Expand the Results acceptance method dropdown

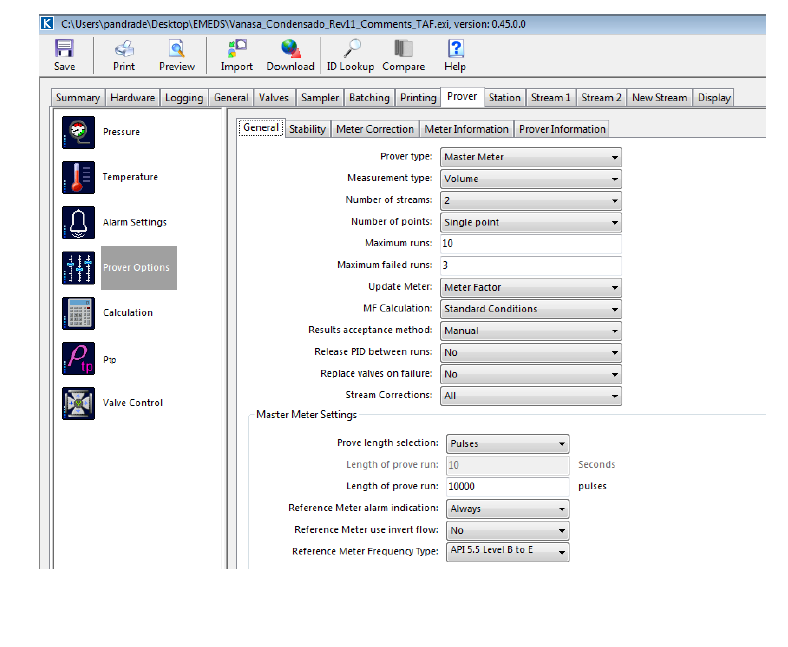tap(531, 331)
